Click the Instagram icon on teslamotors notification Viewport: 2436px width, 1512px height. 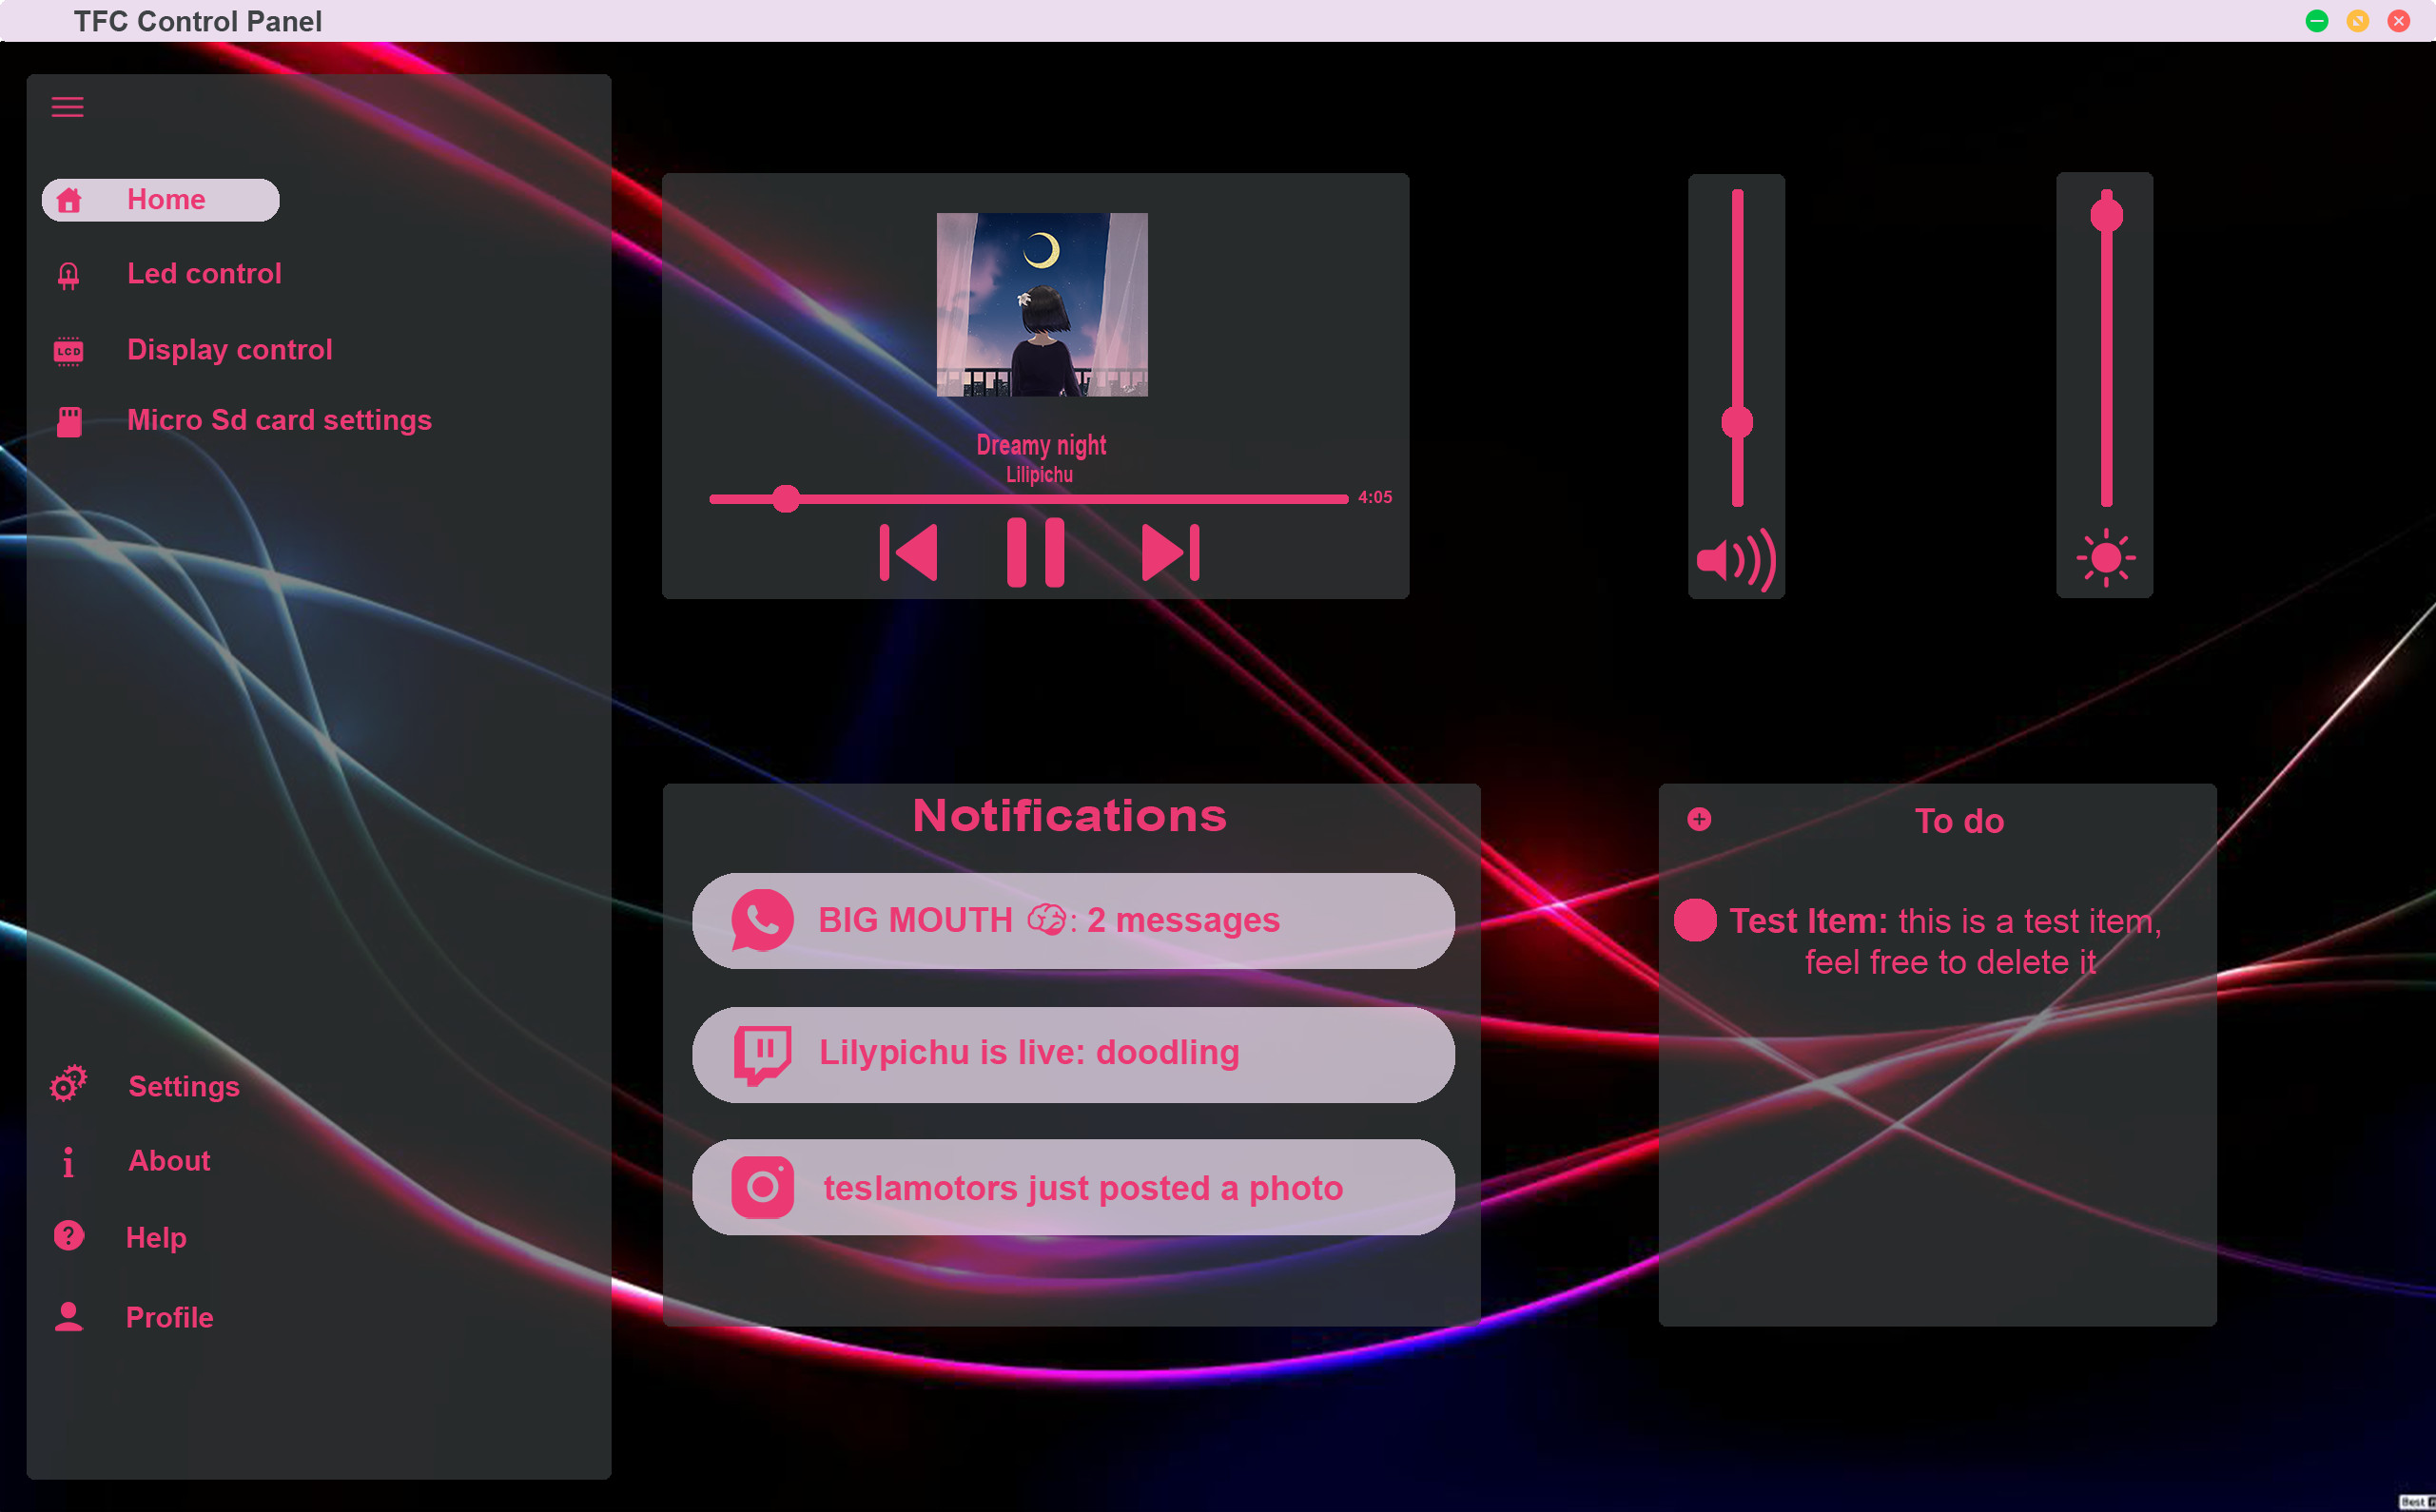pyautogui.click(x=762, y=1187)
